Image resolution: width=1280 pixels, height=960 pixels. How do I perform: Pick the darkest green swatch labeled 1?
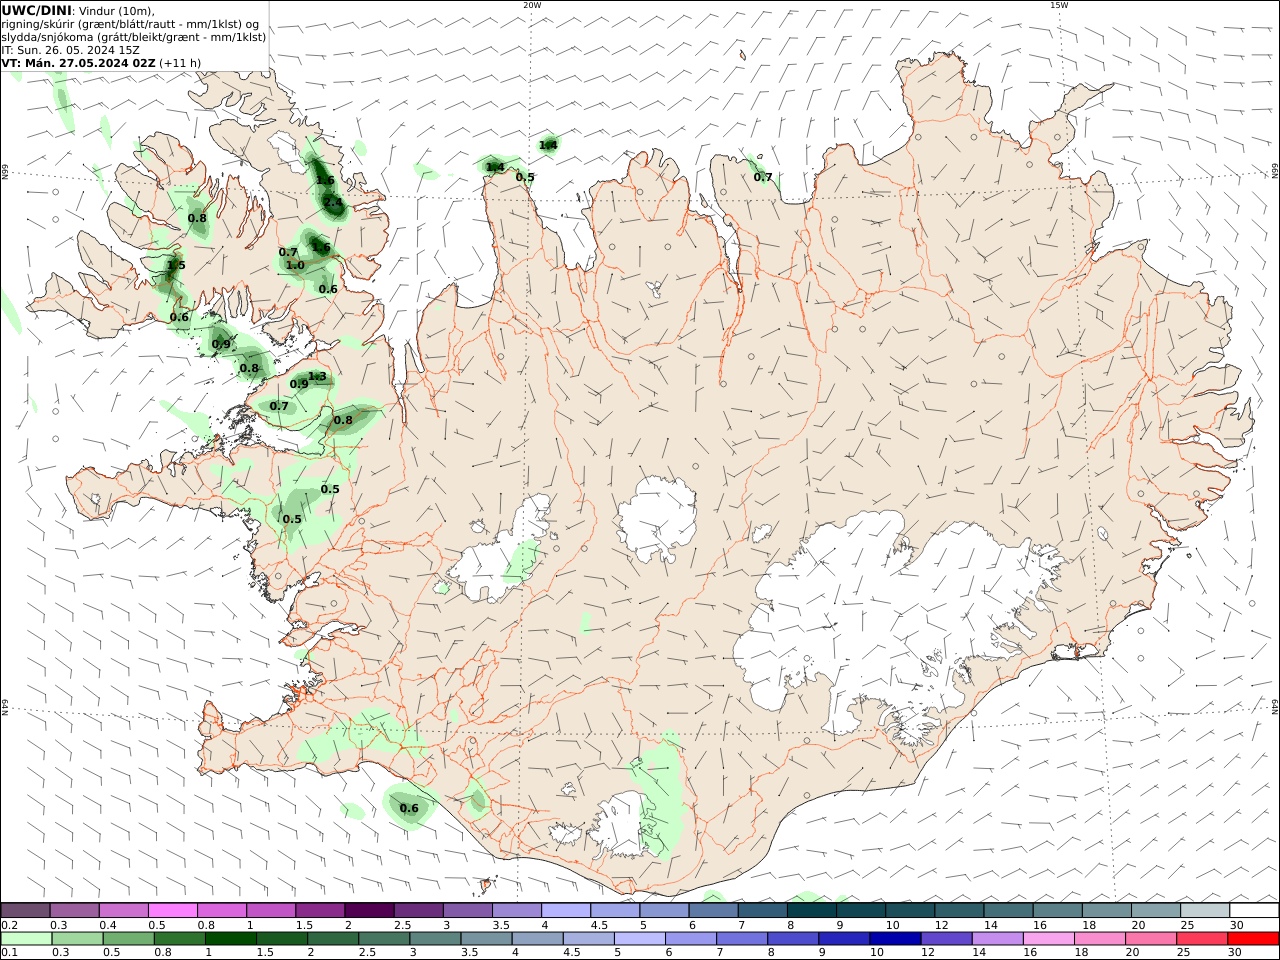click(x=231, y=939)
